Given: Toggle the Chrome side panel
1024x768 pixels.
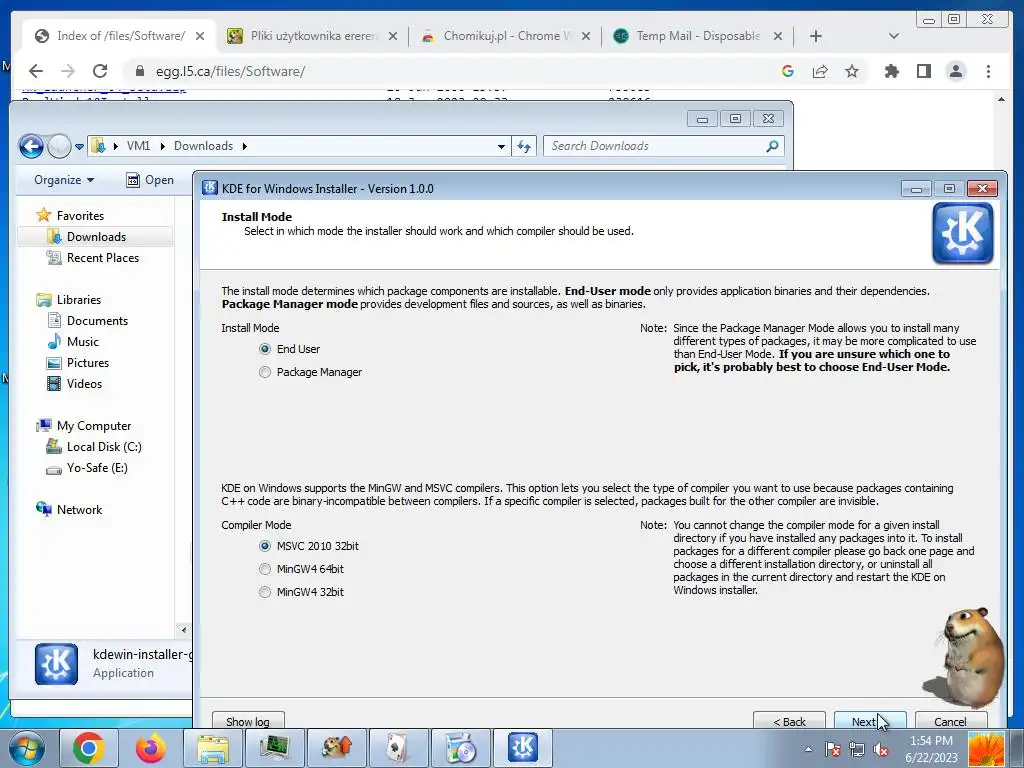Looking at the screenshot, I should click(923, 71).
